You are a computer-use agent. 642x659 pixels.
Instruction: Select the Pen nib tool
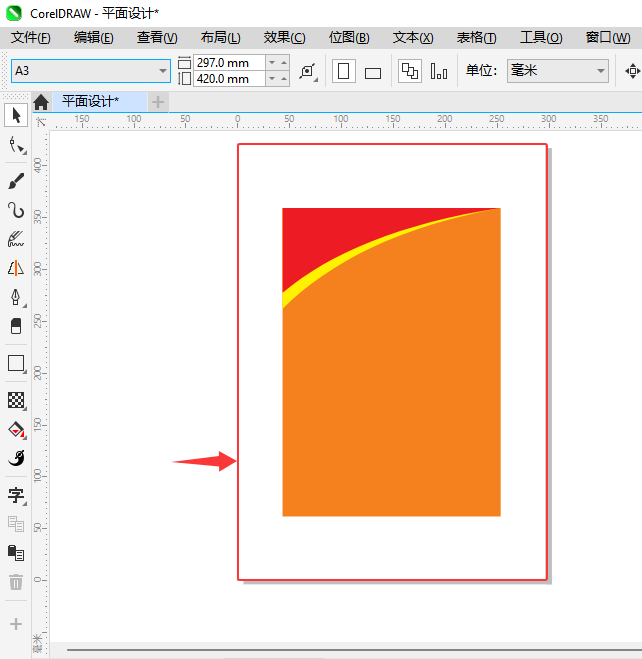[x=16, y=297]
